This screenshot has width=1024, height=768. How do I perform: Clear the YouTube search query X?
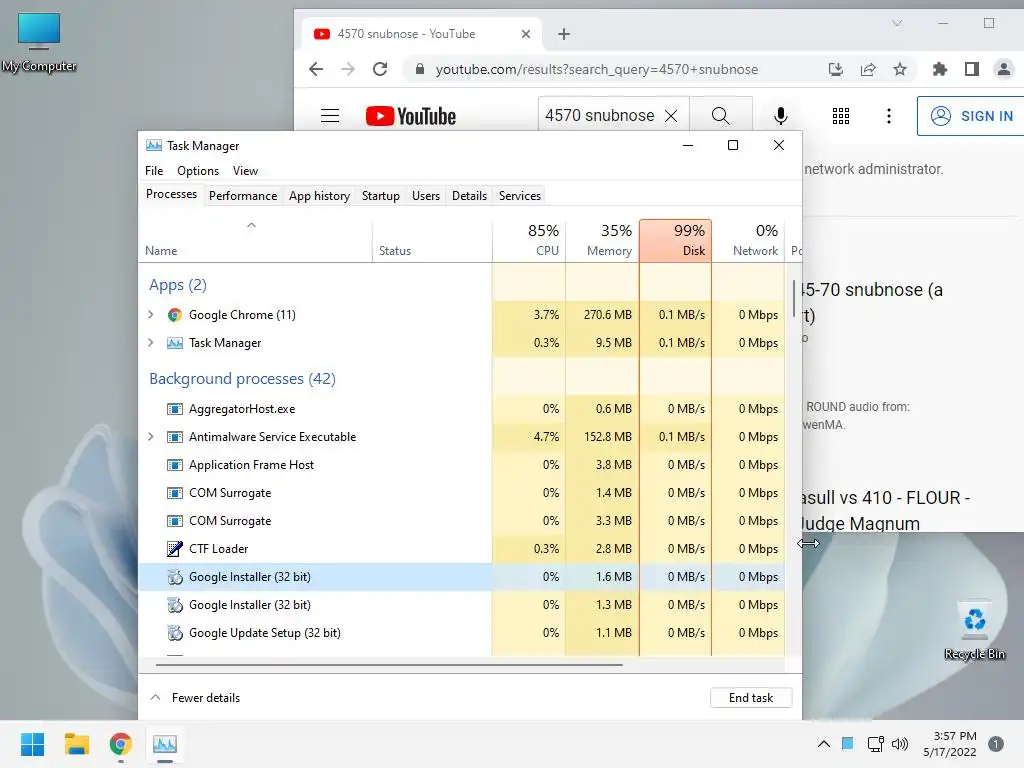click(671, 116)
